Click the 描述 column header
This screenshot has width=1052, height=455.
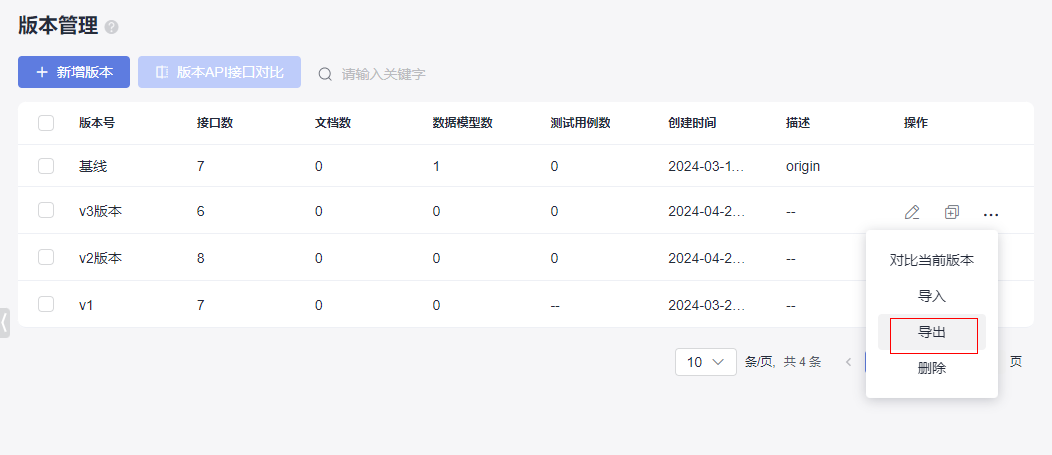click(798, 123)
